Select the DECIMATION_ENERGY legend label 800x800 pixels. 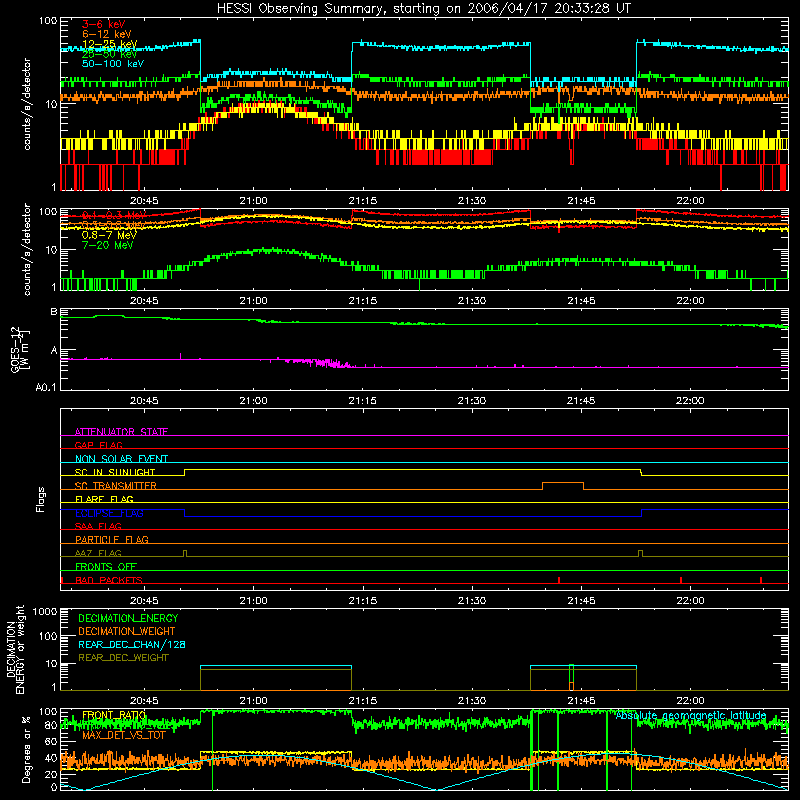pos(128,618)
